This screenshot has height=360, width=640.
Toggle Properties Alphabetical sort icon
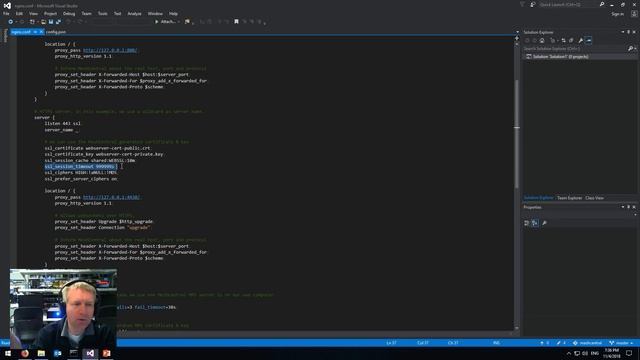[535, 223]
